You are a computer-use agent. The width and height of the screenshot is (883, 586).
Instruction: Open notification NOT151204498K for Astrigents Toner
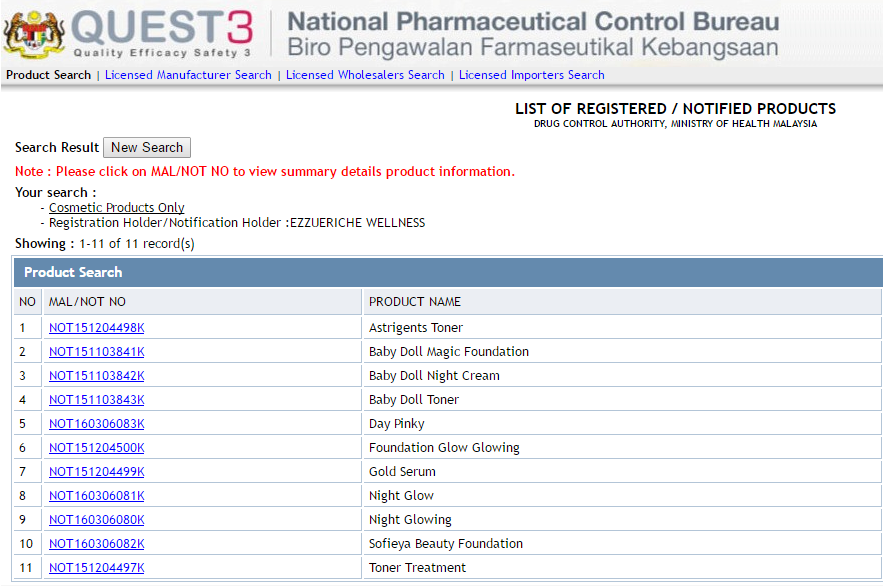96,328
